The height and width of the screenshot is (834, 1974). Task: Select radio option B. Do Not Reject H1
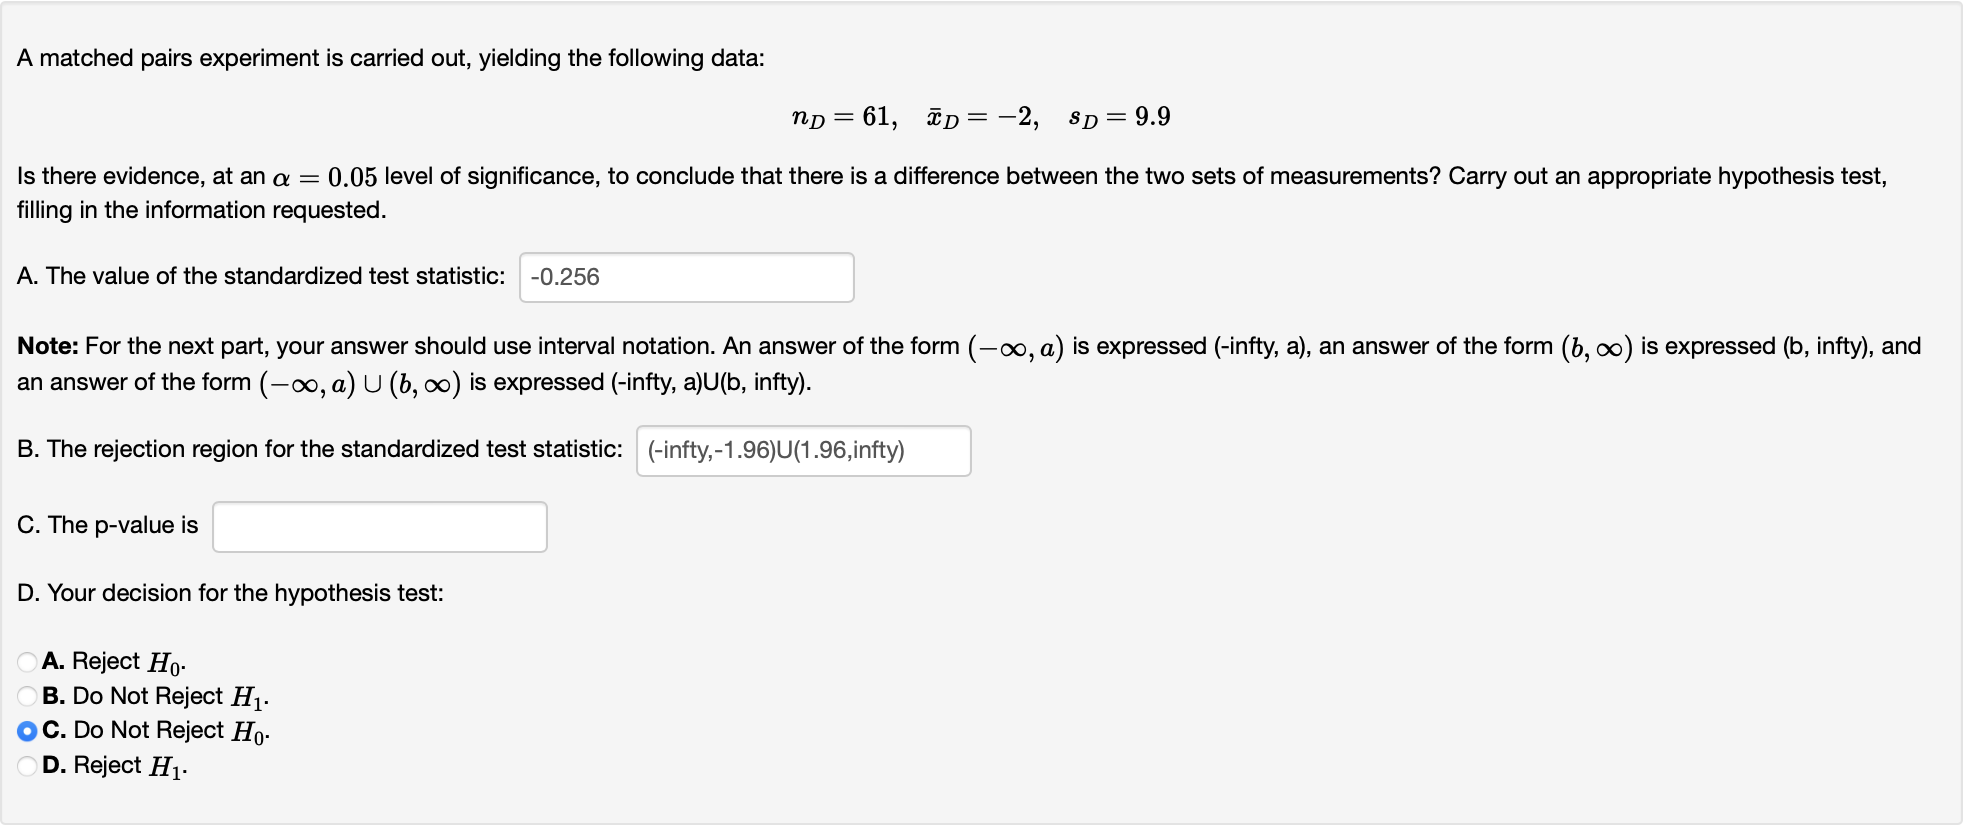[x=25, y=695]
